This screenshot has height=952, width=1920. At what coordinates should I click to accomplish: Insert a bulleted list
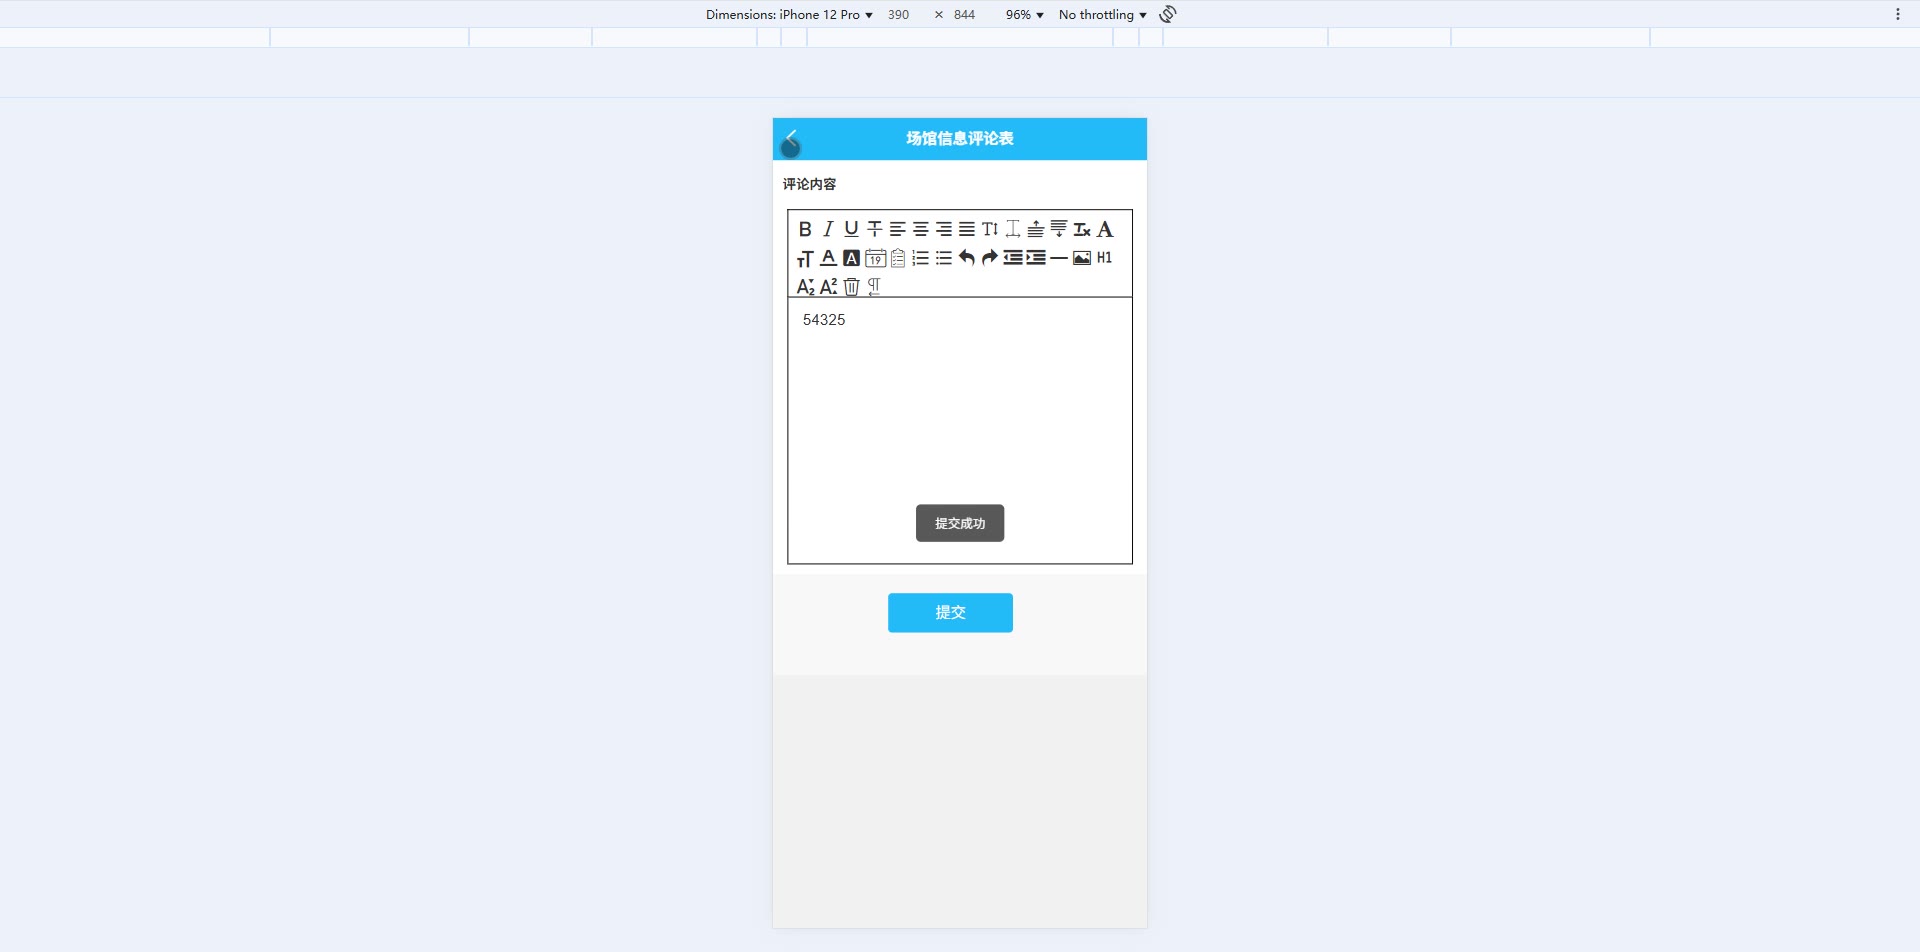943,258
